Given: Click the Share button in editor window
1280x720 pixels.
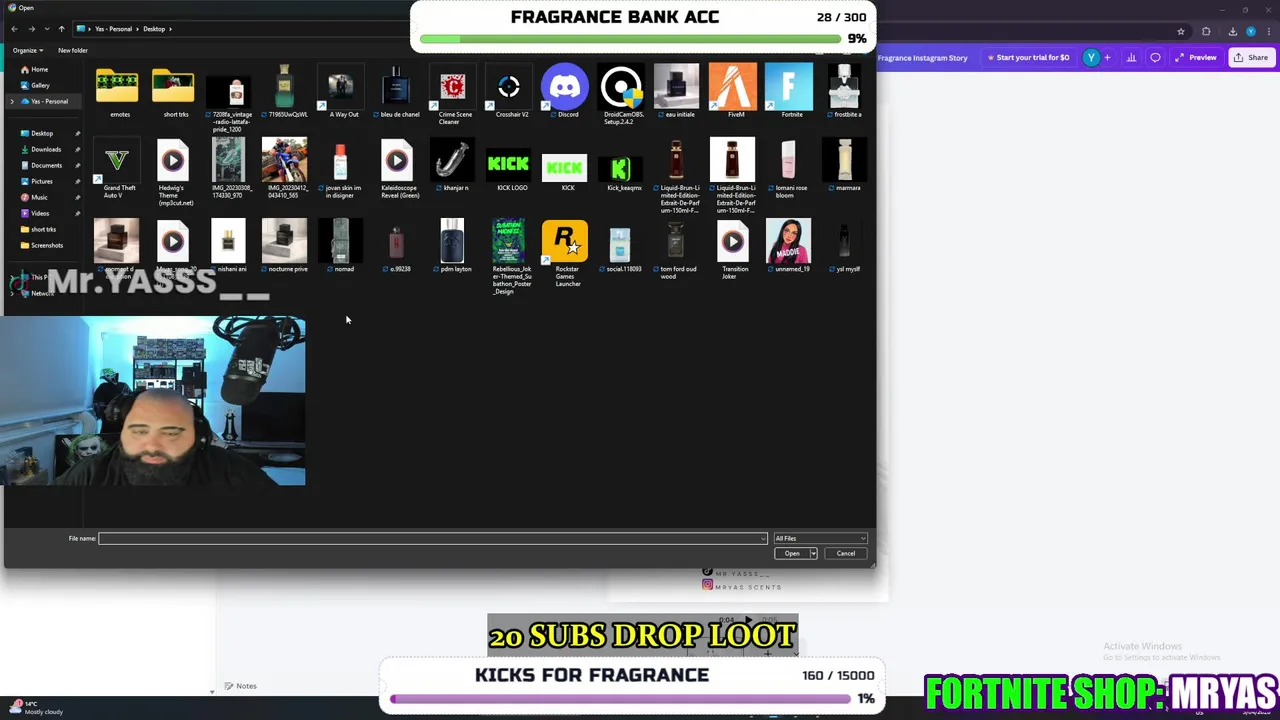Looking at the screenshot, I should click(1251, 58).
